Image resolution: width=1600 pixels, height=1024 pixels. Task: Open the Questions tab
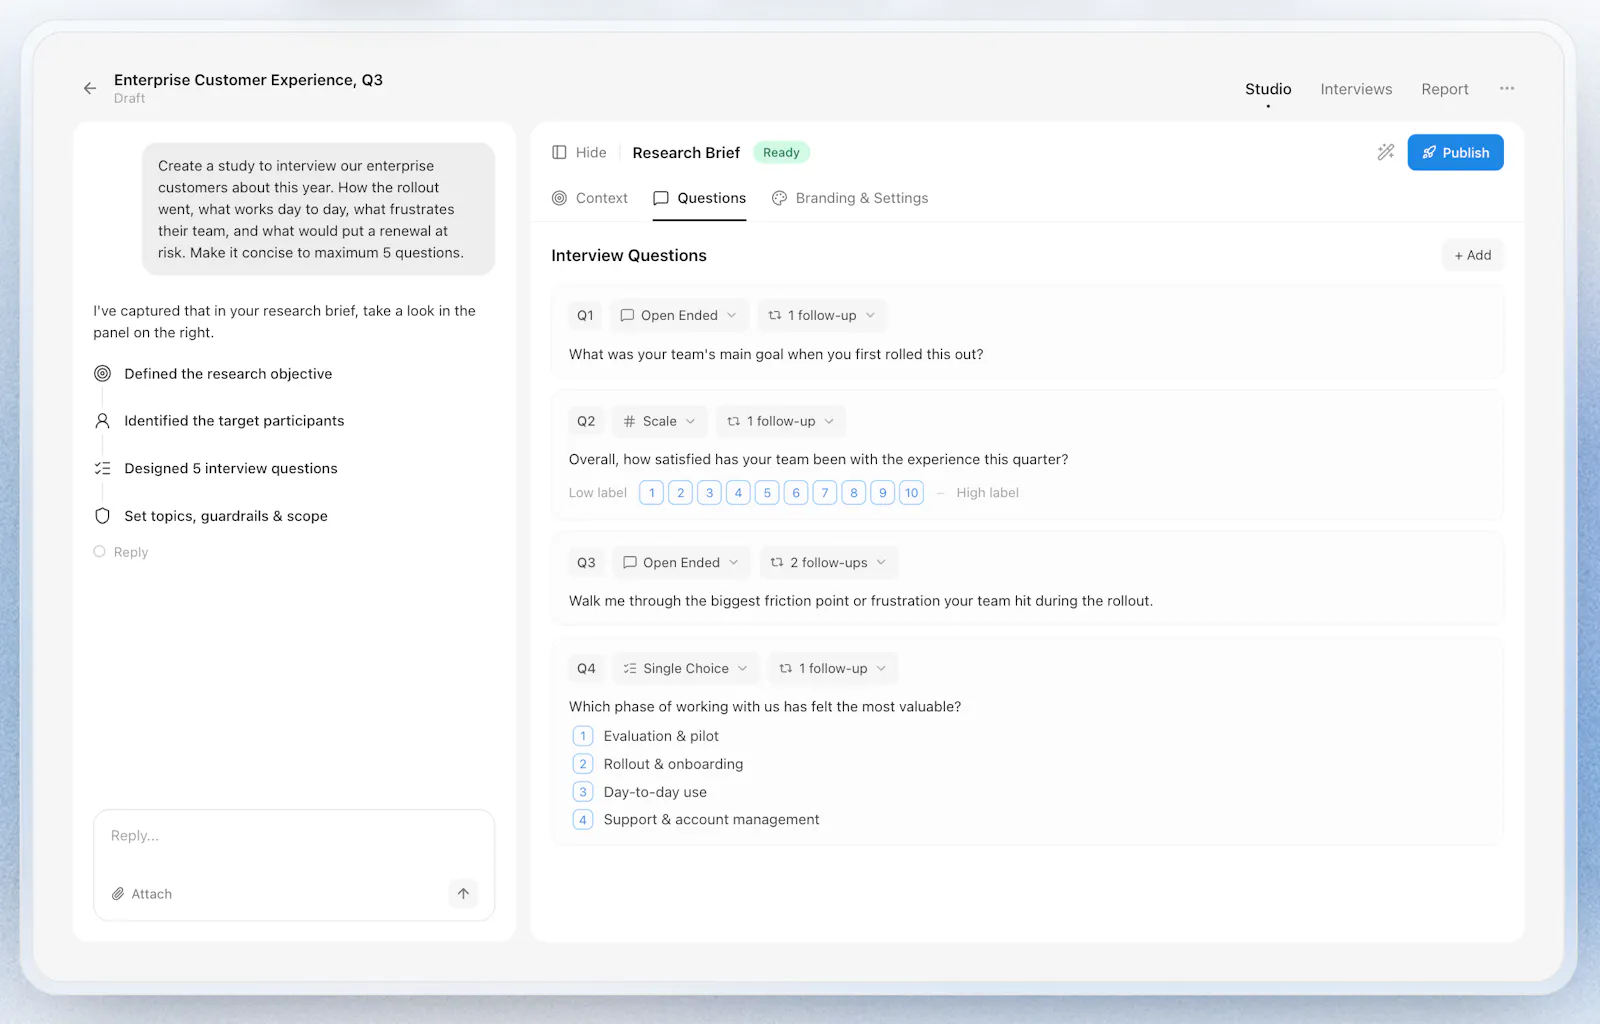(x=700, y=198)
